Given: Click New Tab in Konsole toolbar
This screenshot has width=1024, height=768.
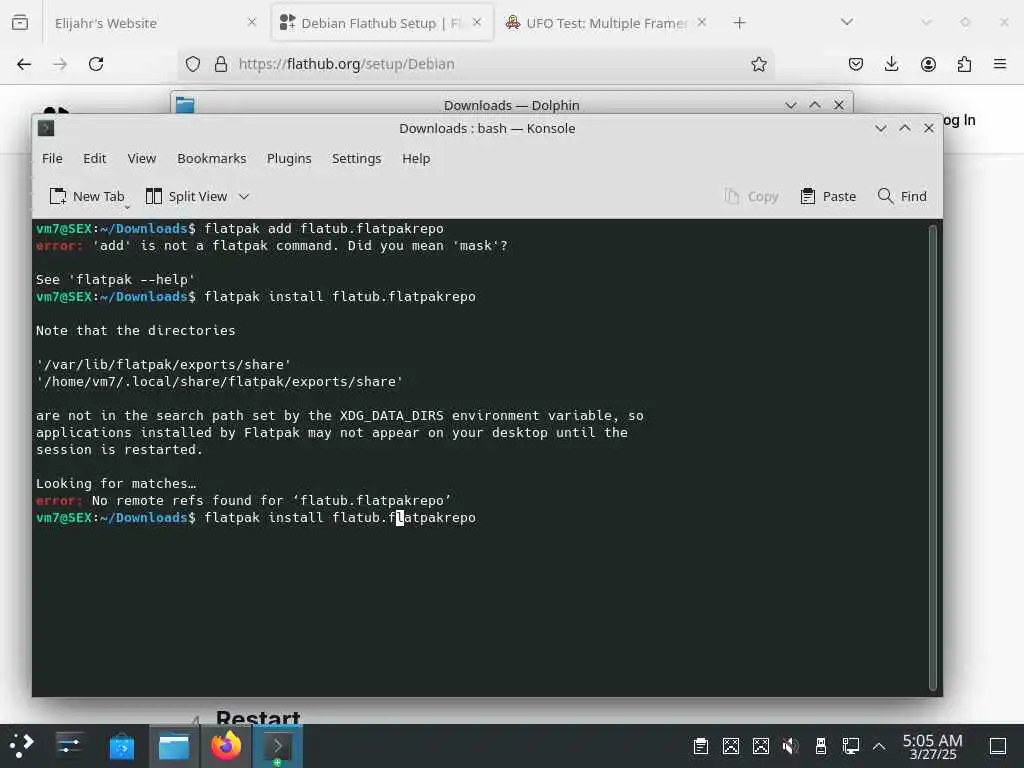Looking at the screenshot, I should tap(87, 197).
